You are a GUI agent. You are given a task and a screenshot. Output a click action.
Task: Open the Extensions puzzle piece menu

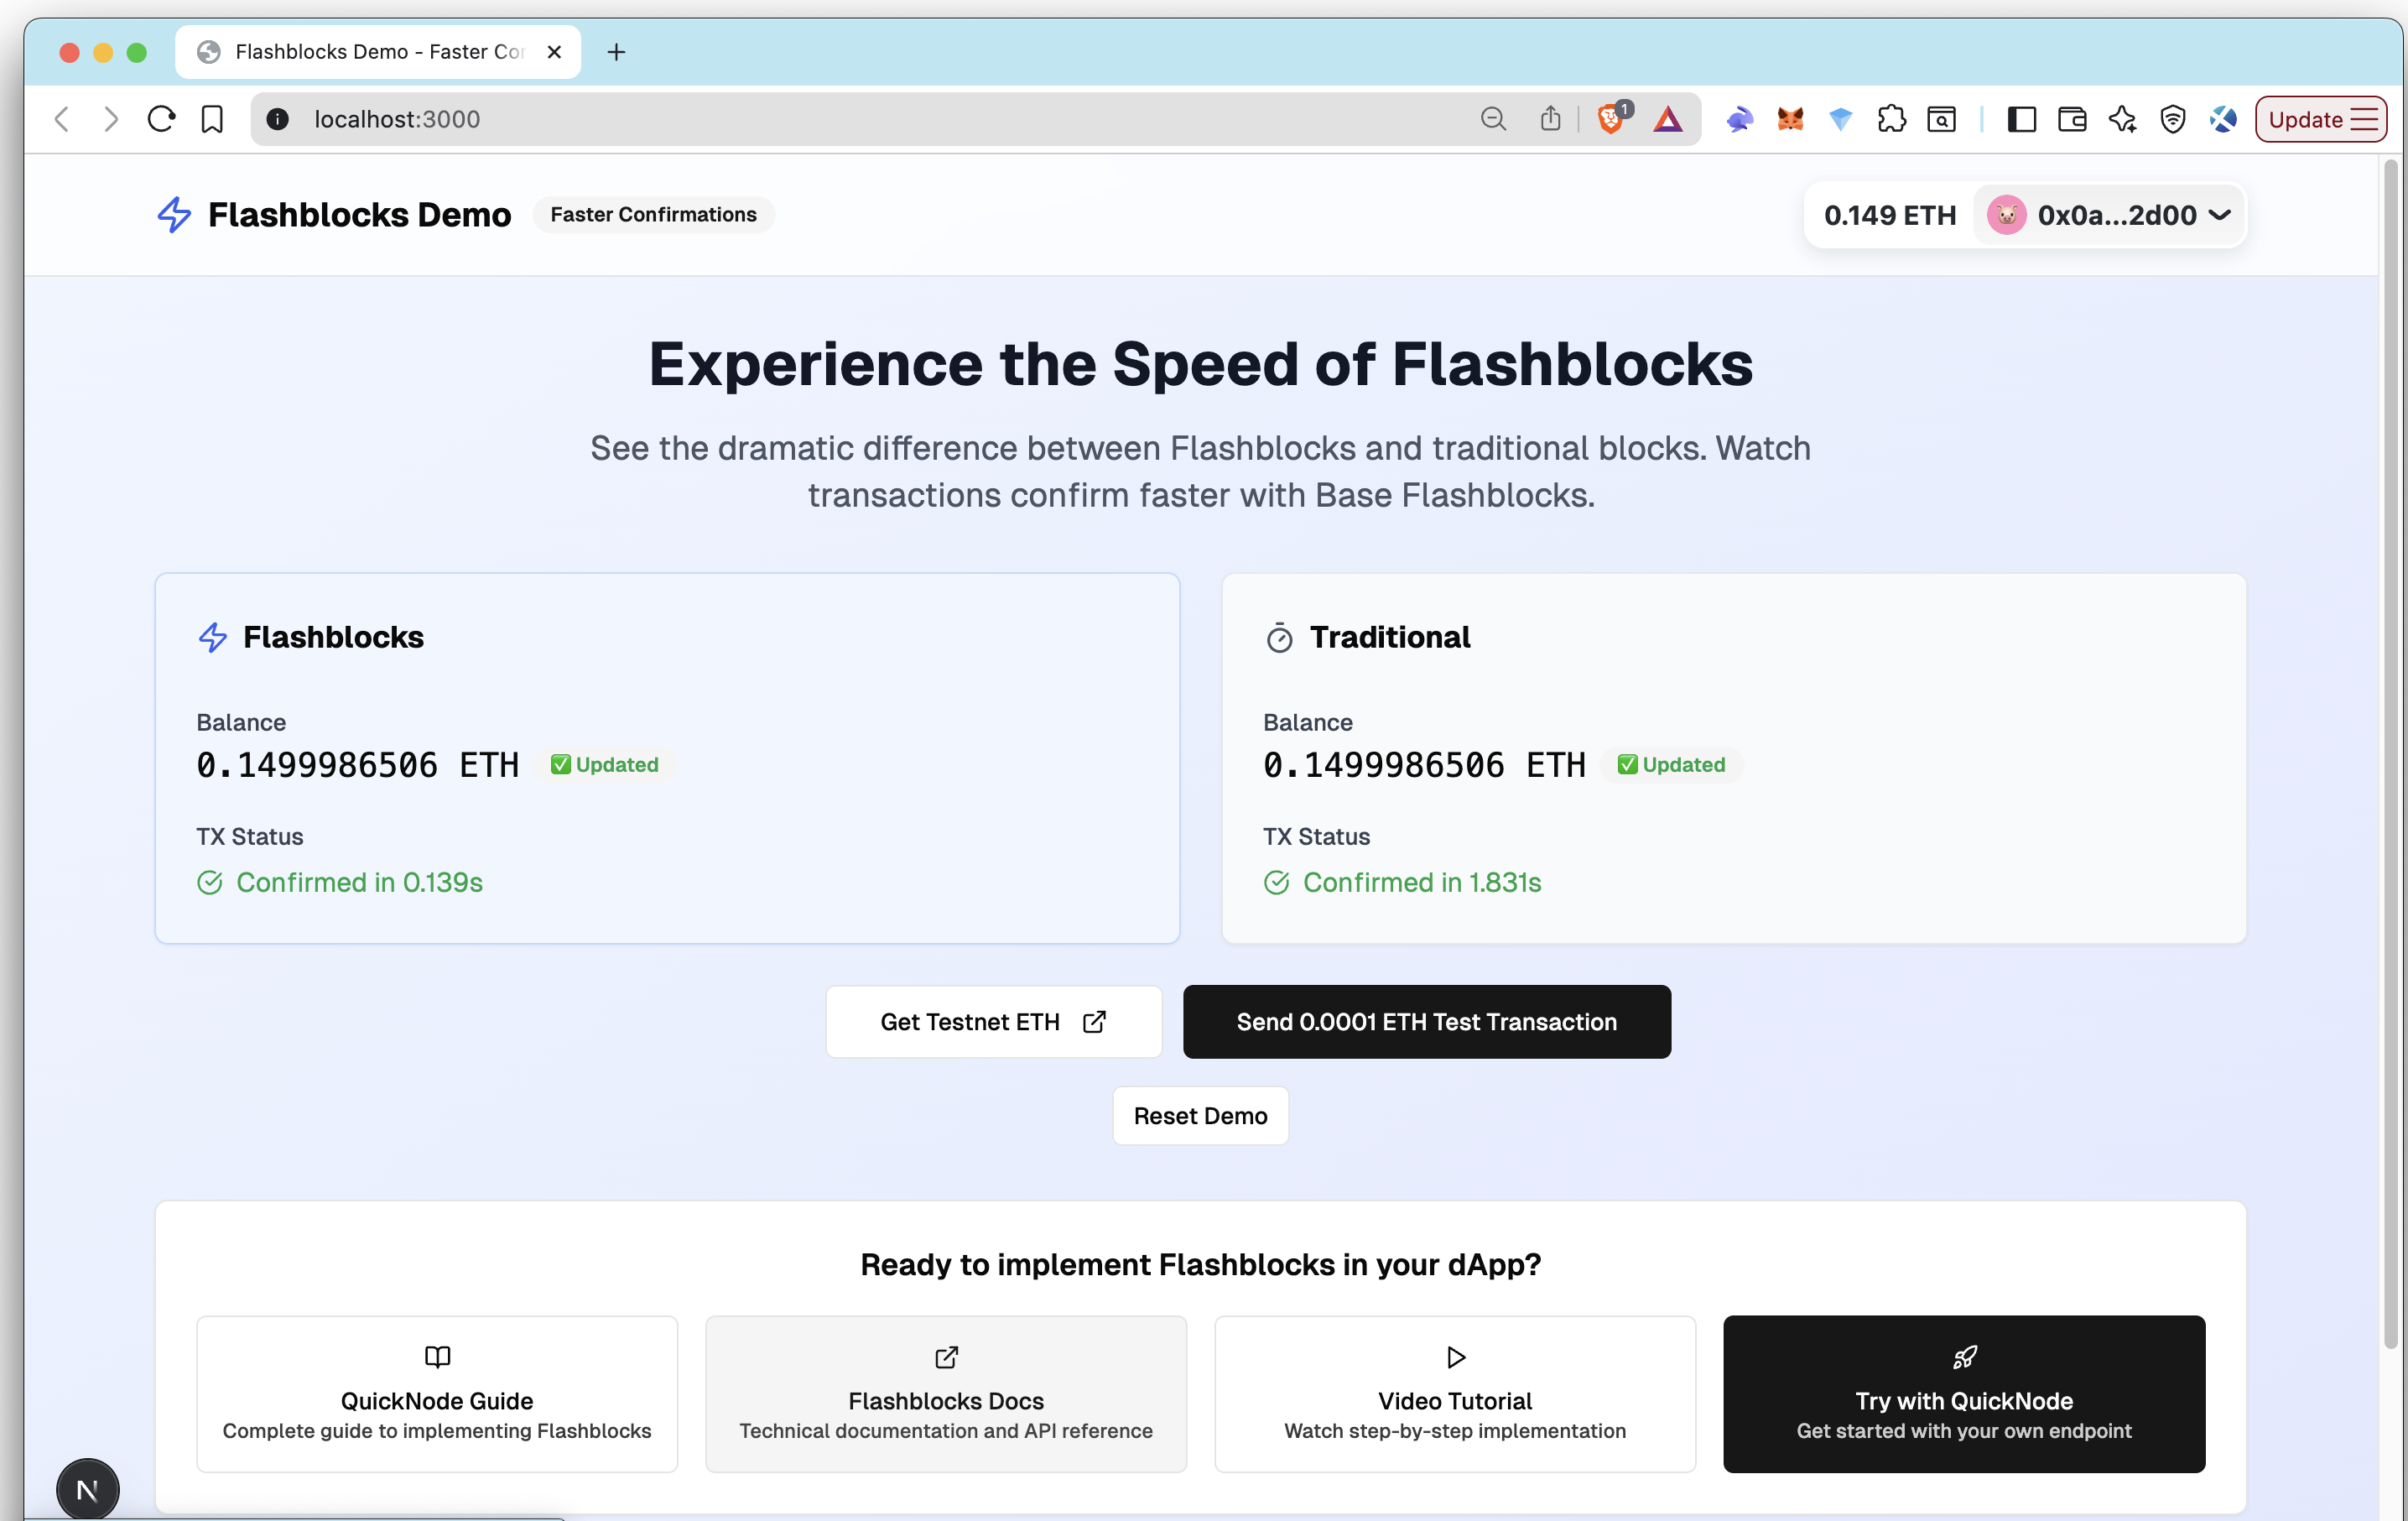(x=1891, y=119)
